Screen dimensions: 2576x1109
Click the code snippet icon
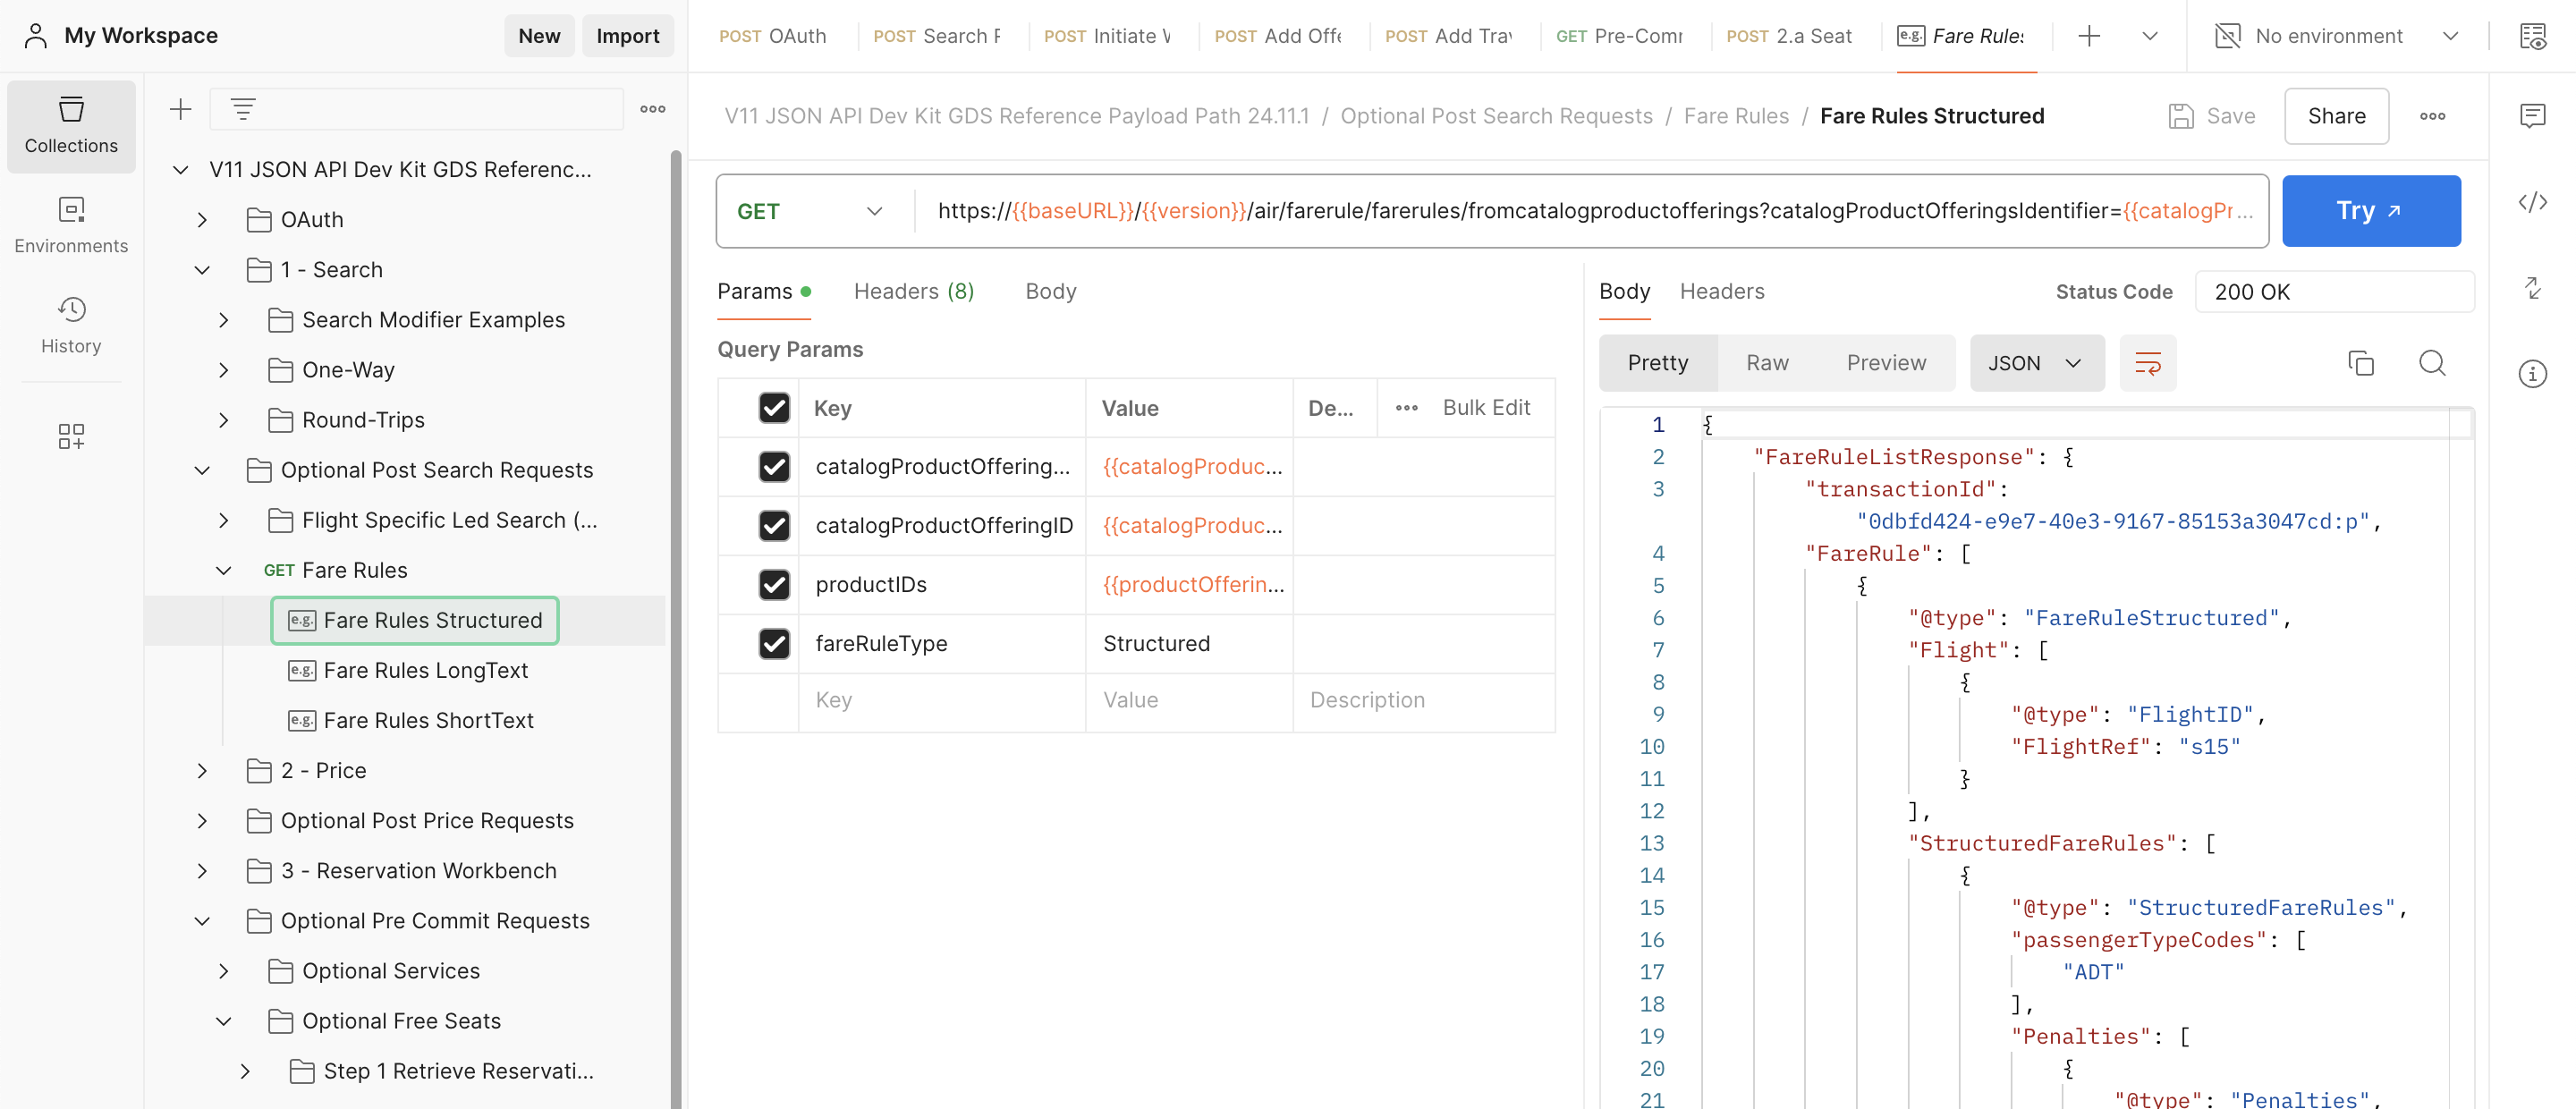[2532, 203]
